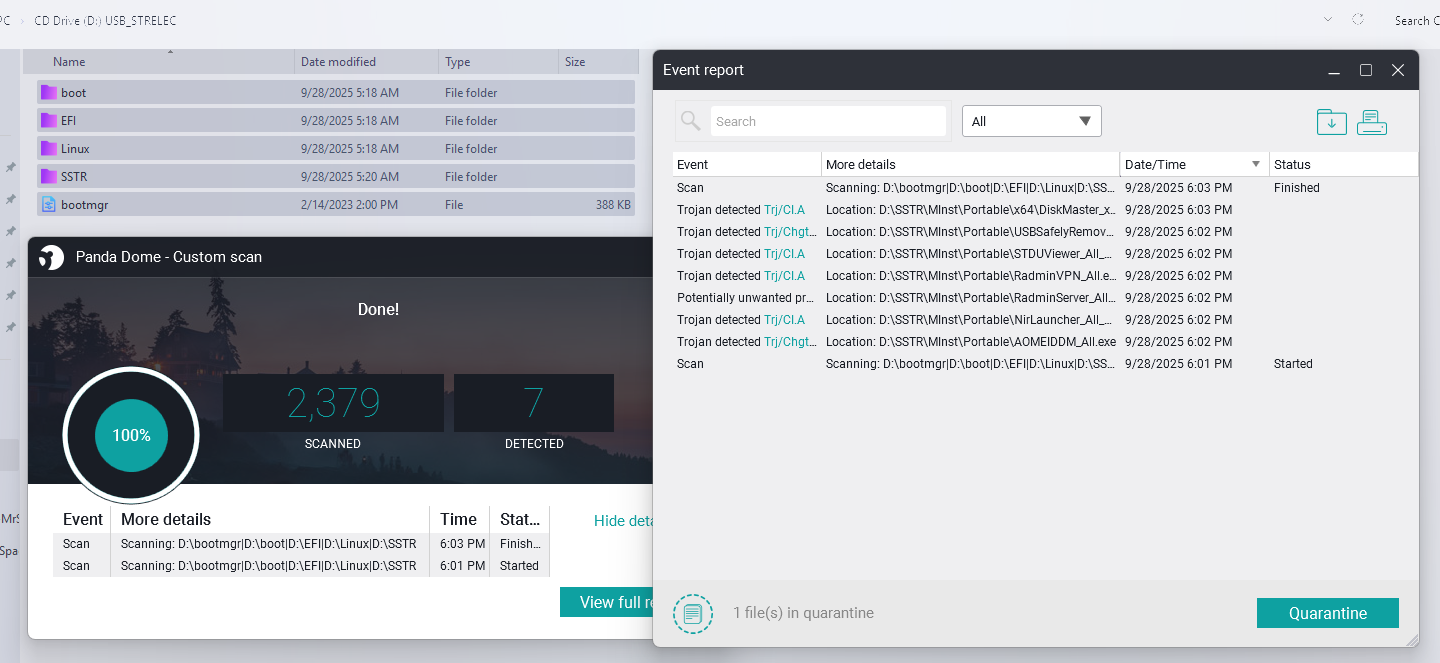Click the More details header in Event report
Image resolution: width=1440 pixels, height=663 pixels.
(970, 164)
